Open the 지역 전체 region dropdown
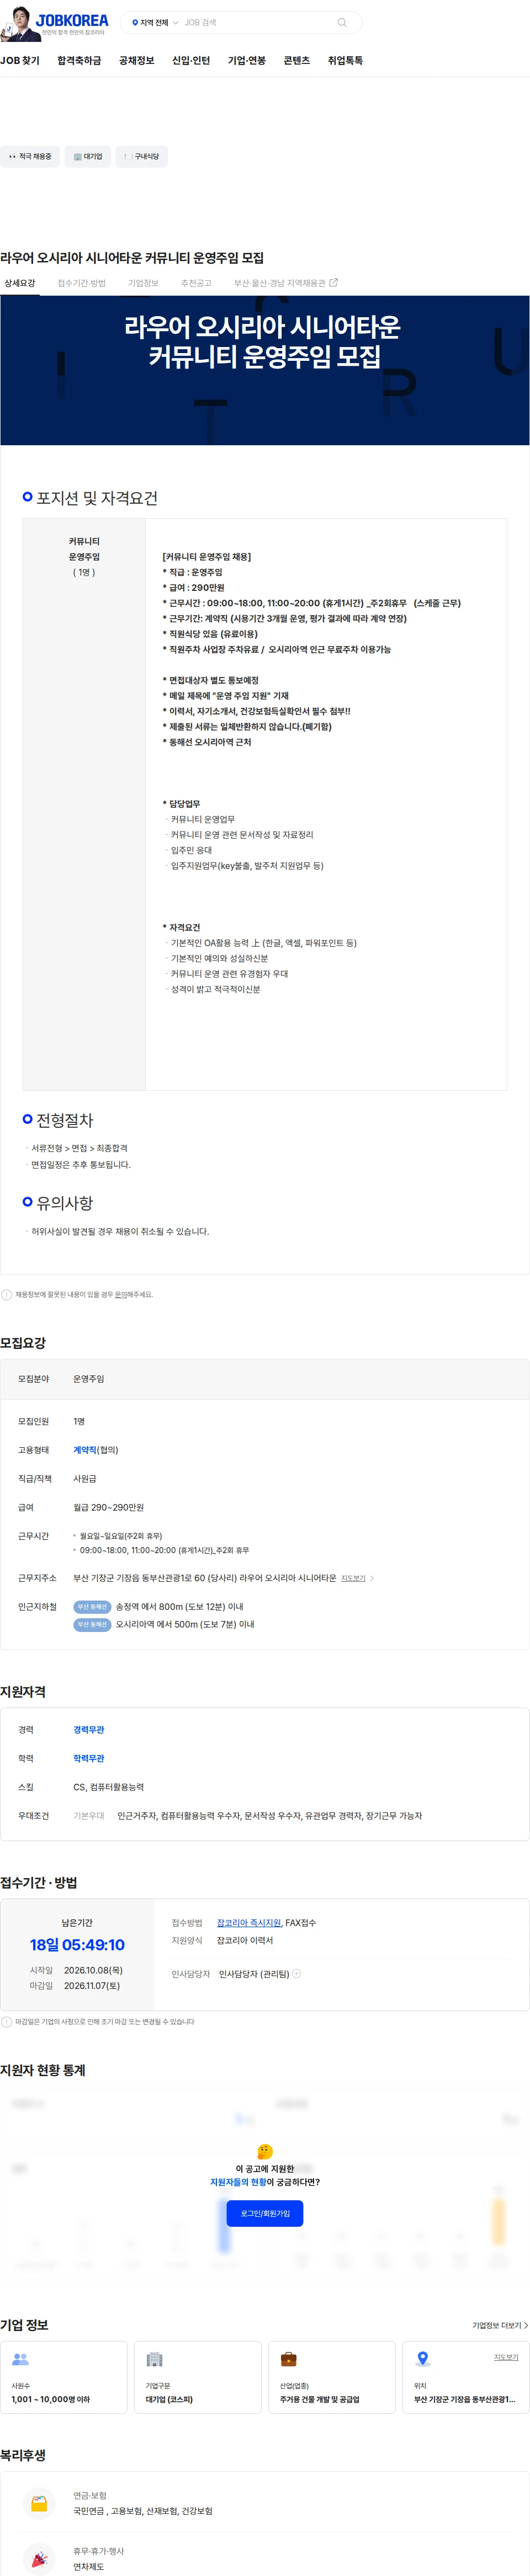This screenshot has width=530, height=2576. click(155, 22)
